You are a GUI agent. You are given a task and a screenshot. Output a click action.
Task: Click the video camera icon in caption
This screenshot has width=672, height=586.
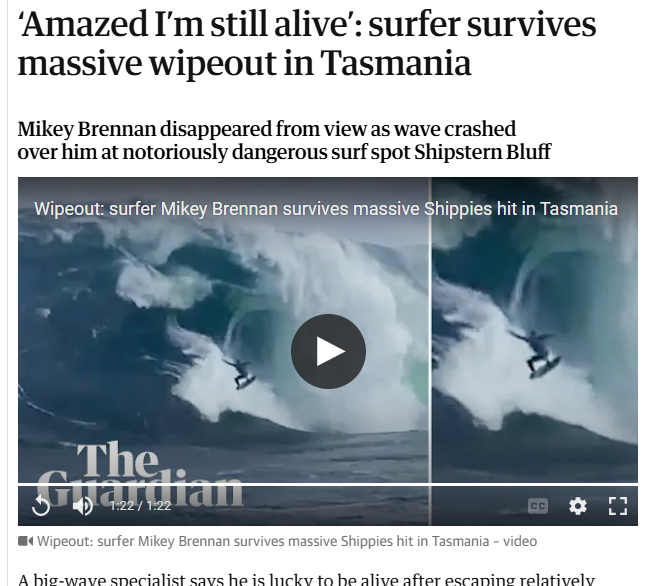[25, 541]
